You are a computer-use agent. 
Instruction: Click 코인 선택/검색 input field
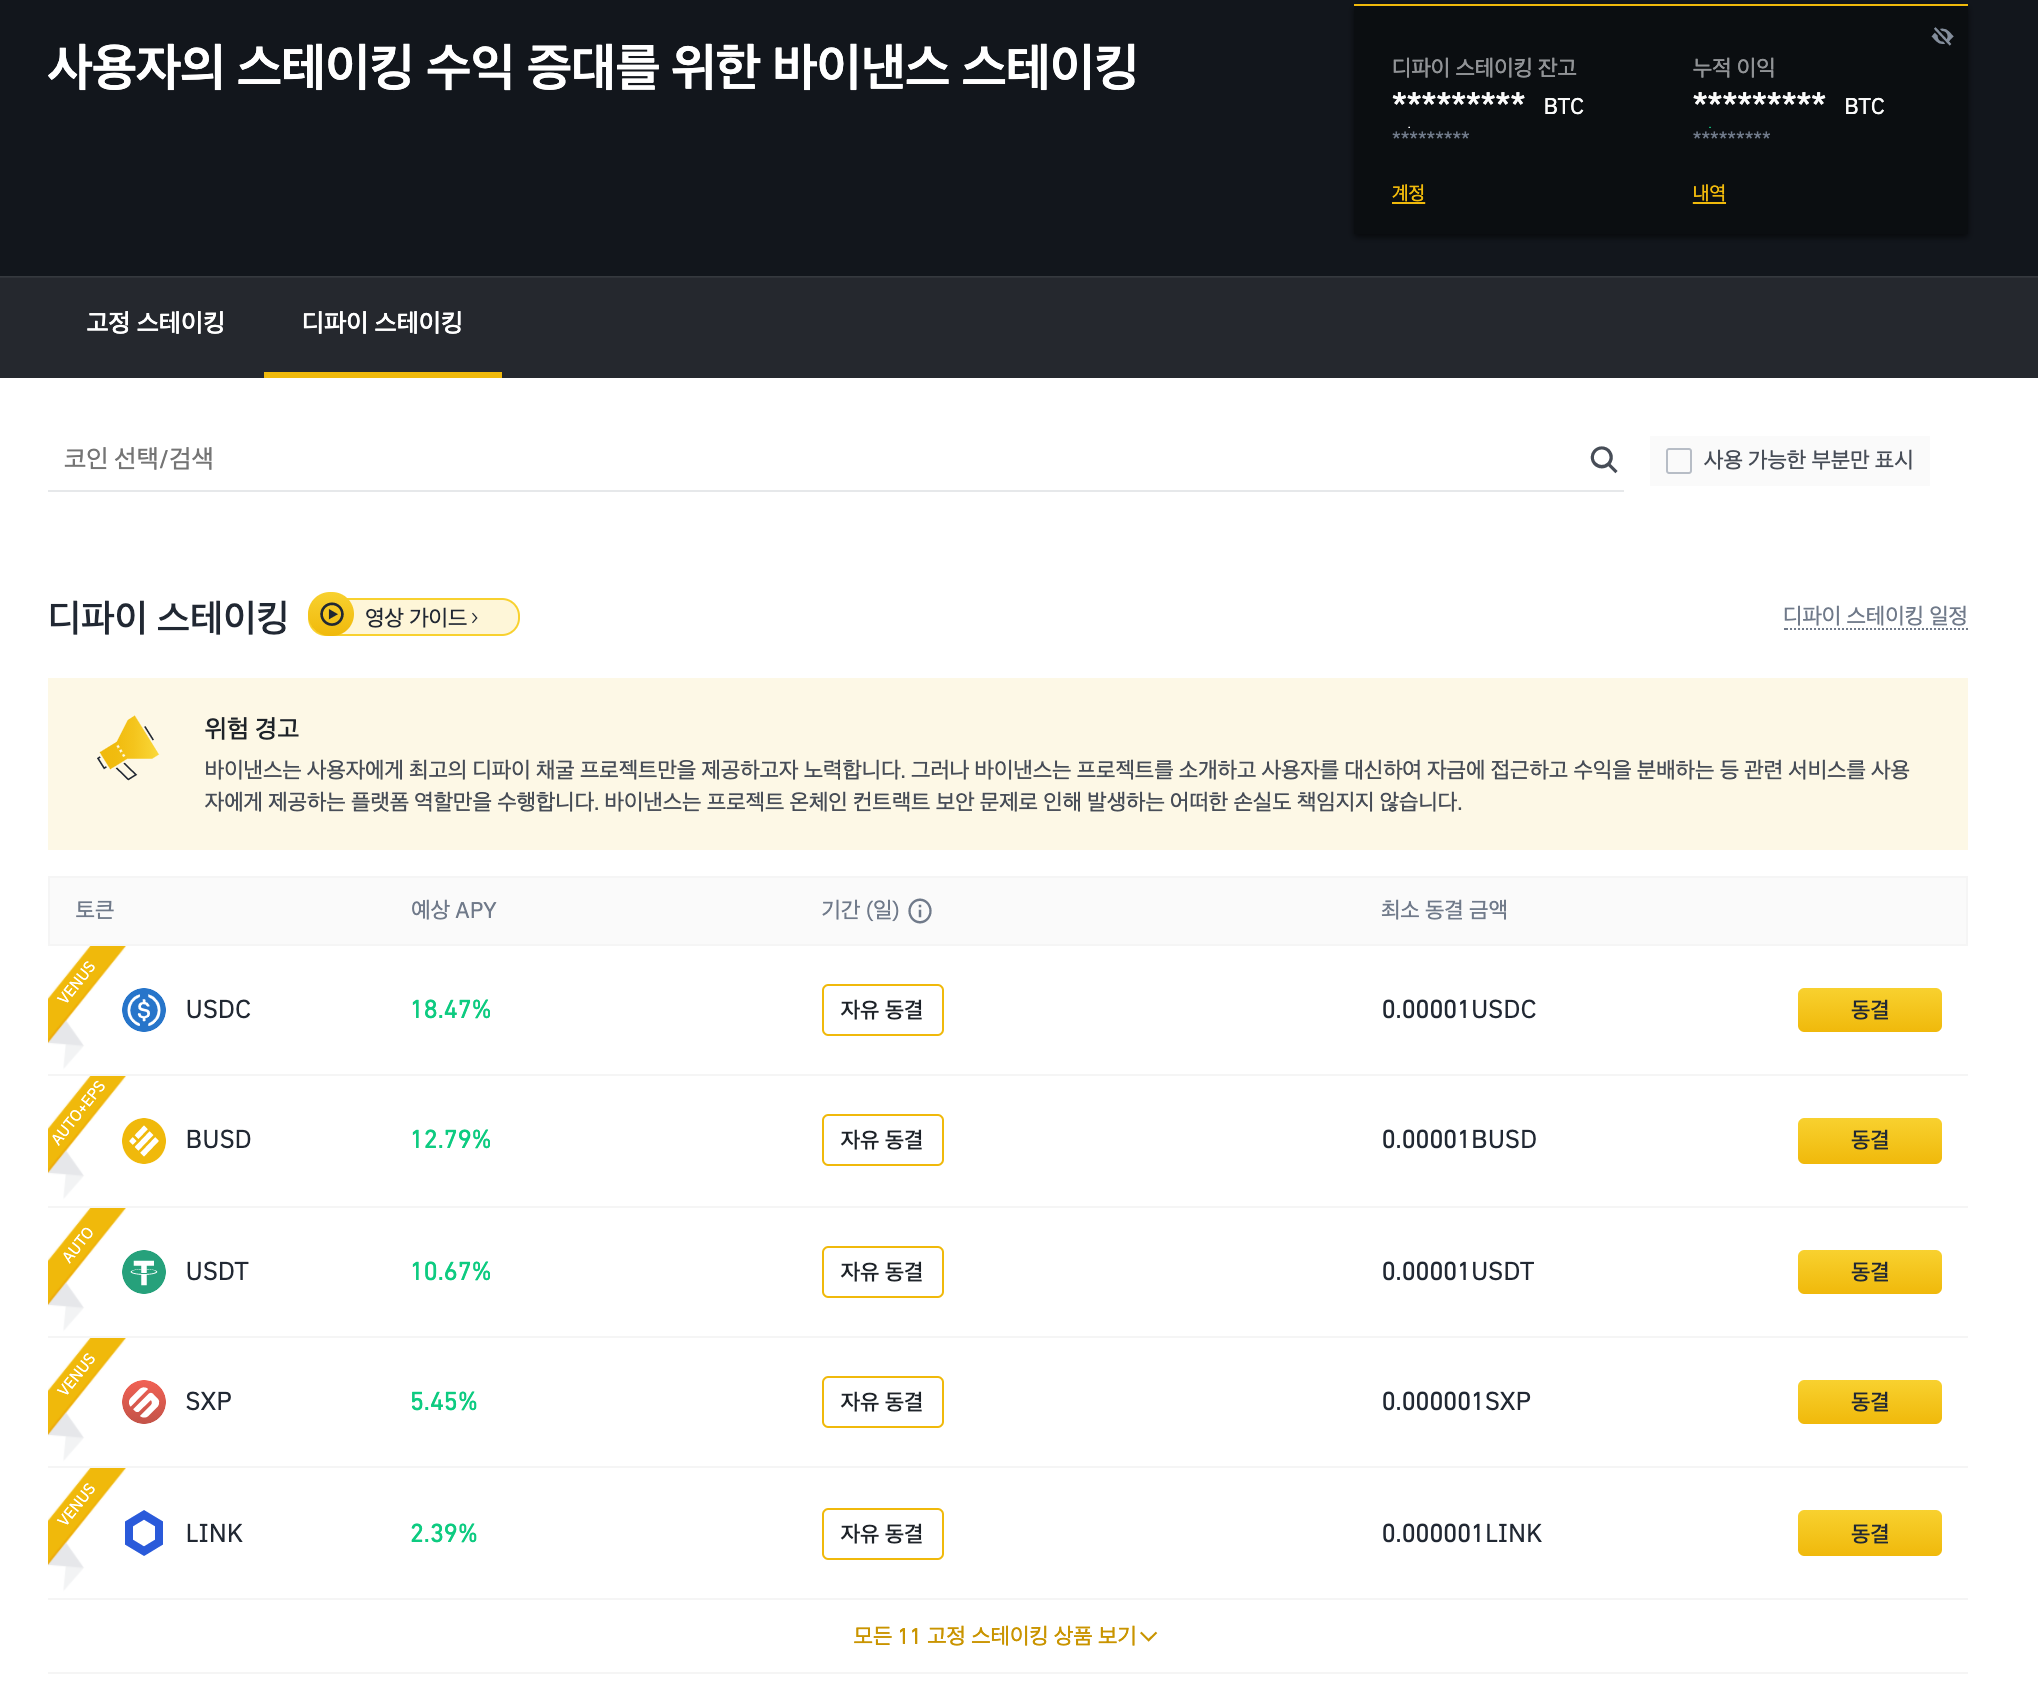(x=800, y=459)
